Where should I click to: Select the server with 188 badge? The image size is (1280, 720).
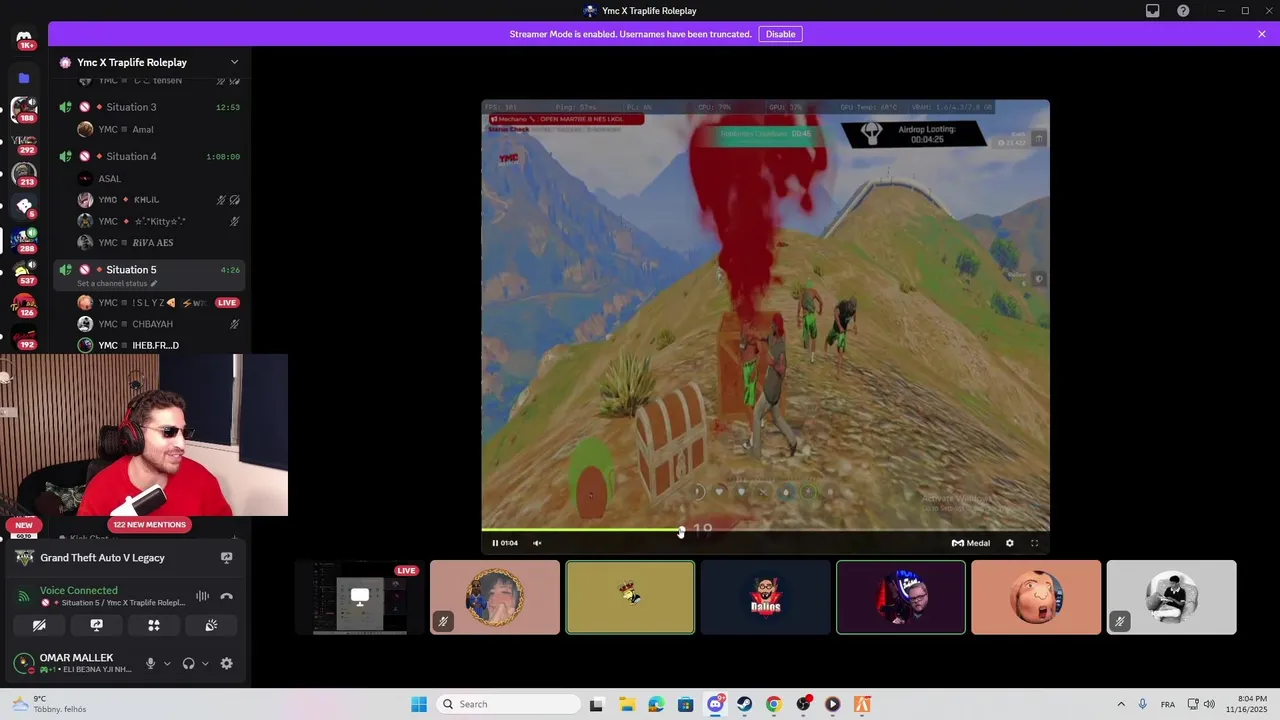24,109
